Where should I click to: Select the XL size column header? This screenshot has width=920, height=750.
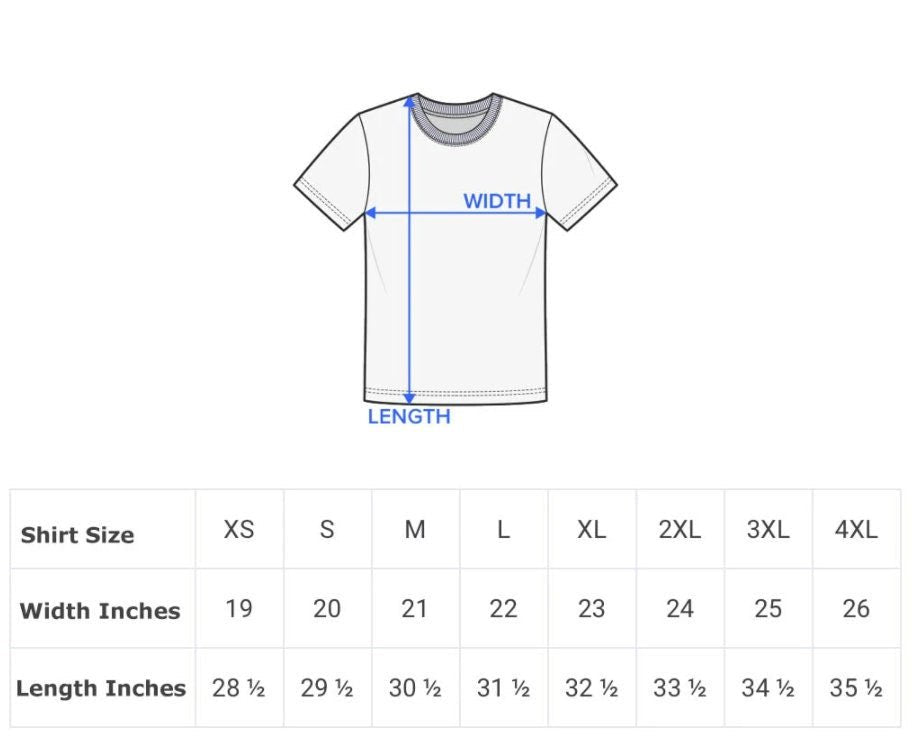click(x=592, y=530)
